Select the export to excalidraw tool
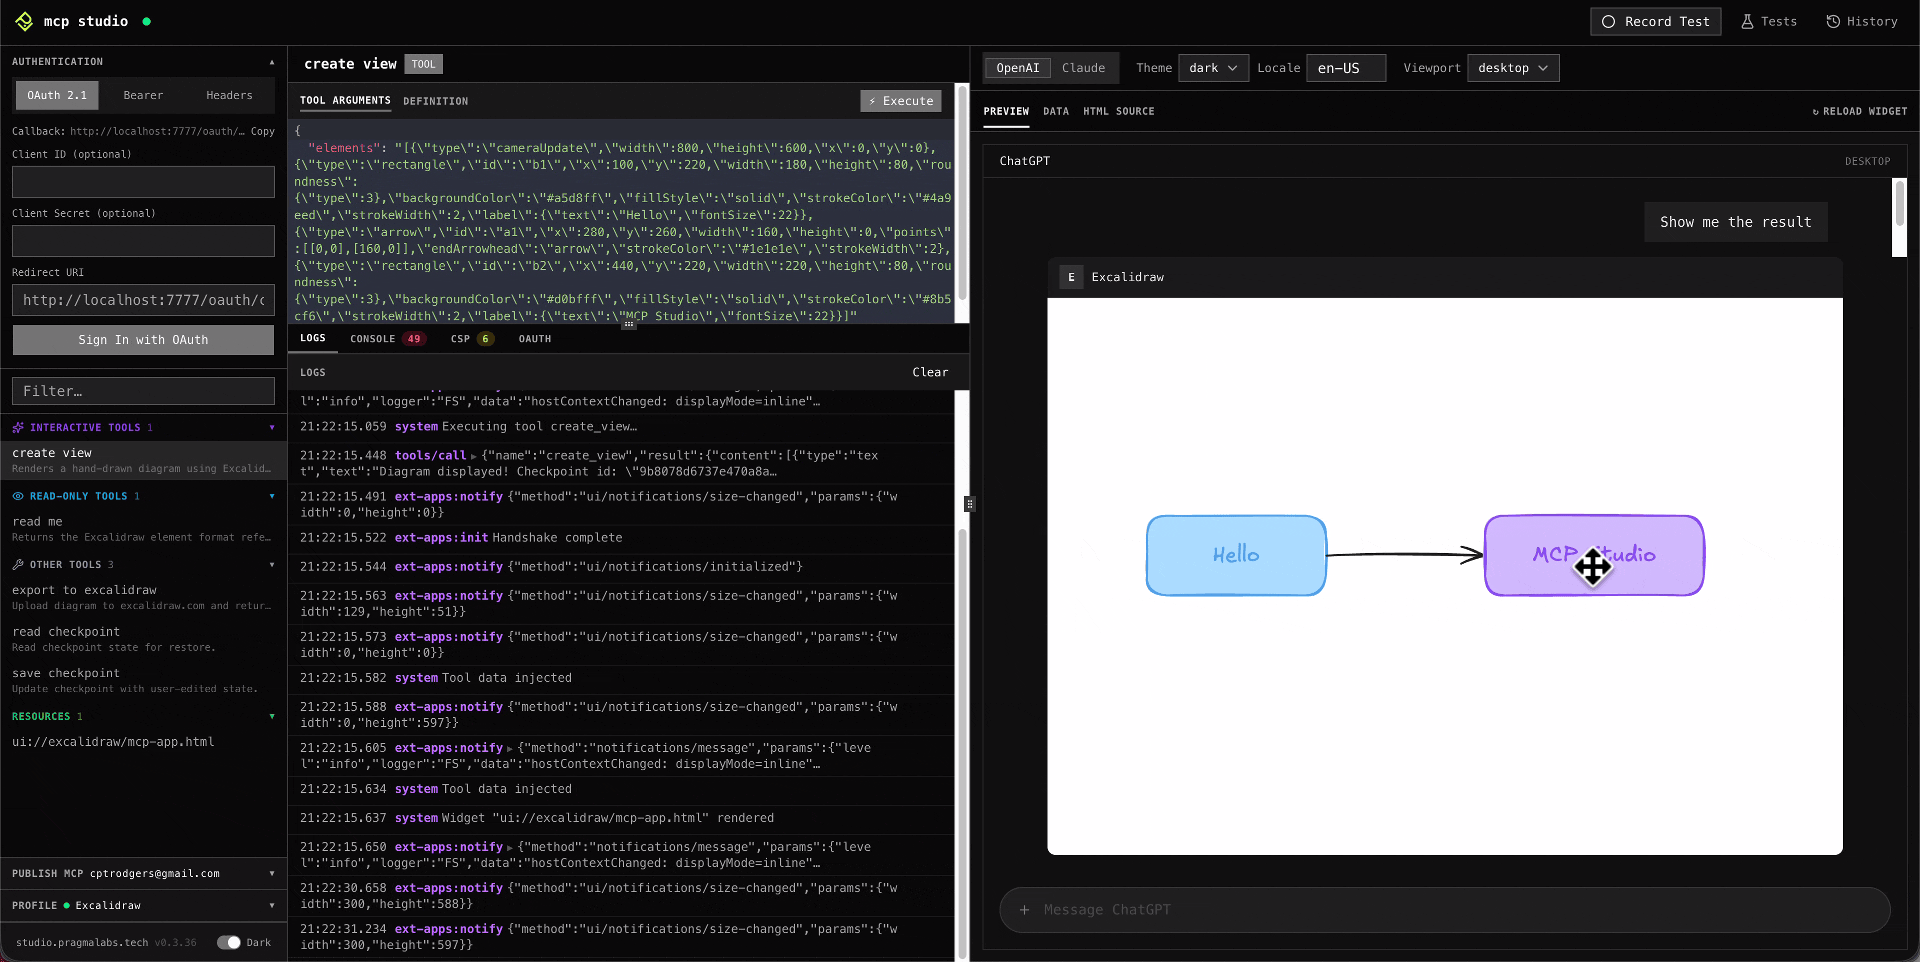The height and width of the screenshot is (962, 1920). pos(144,598)
